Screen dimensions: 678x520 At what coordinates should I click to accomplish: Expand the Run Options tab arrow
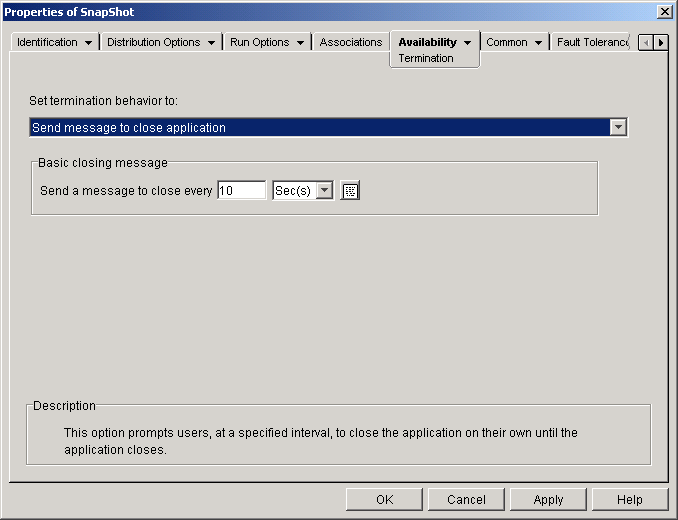300,43
